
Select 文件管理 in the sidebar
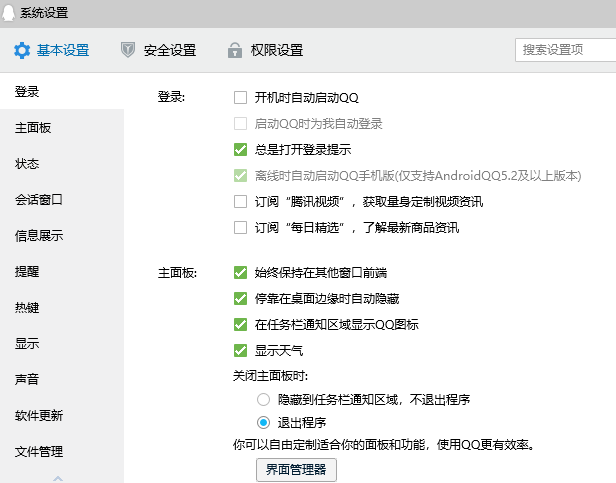62,452
